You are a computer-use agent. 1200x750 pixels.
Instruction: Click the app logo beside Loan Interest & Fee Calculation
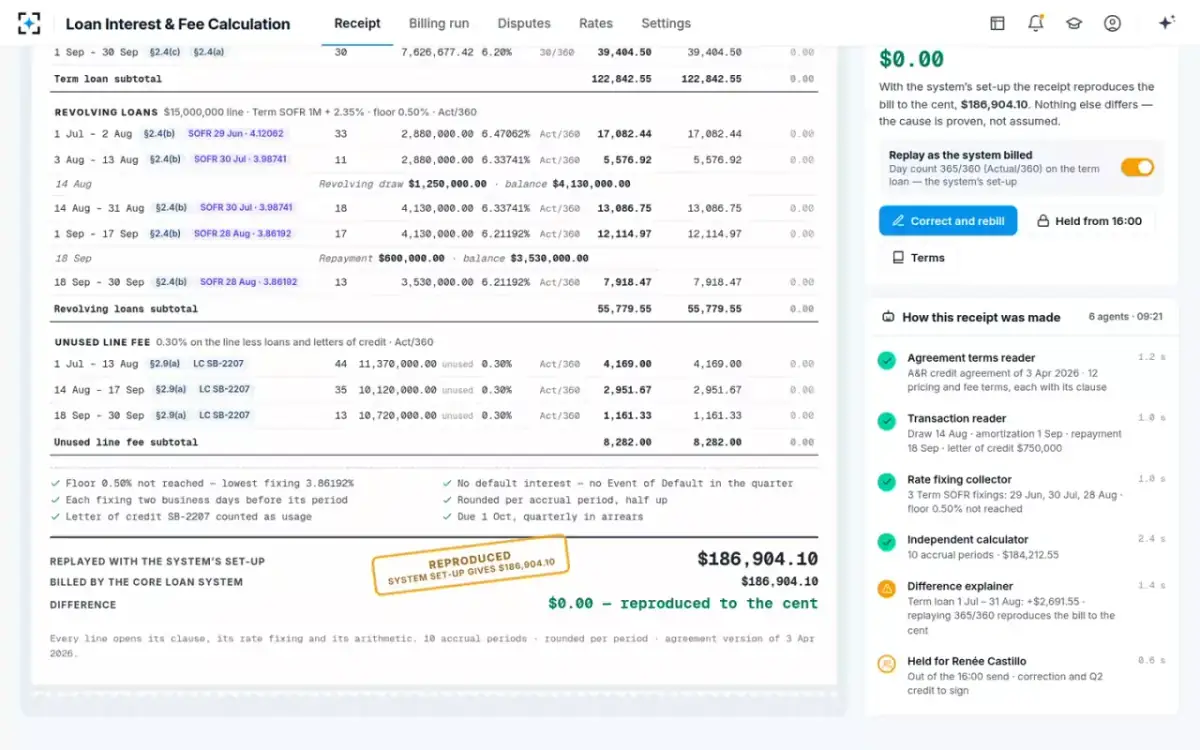tap(29, 23)
